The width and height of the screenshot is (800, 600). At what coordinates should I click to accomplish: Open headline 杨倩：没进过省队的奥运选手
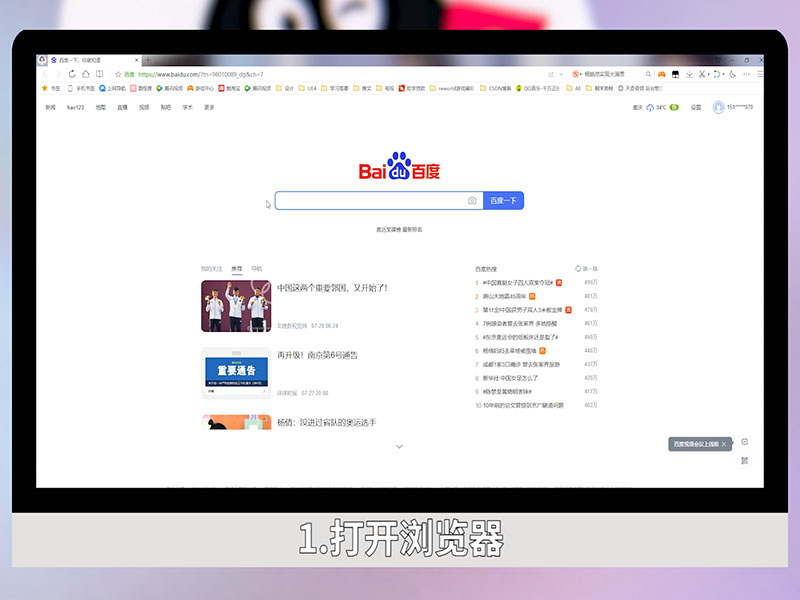point(327,422)
